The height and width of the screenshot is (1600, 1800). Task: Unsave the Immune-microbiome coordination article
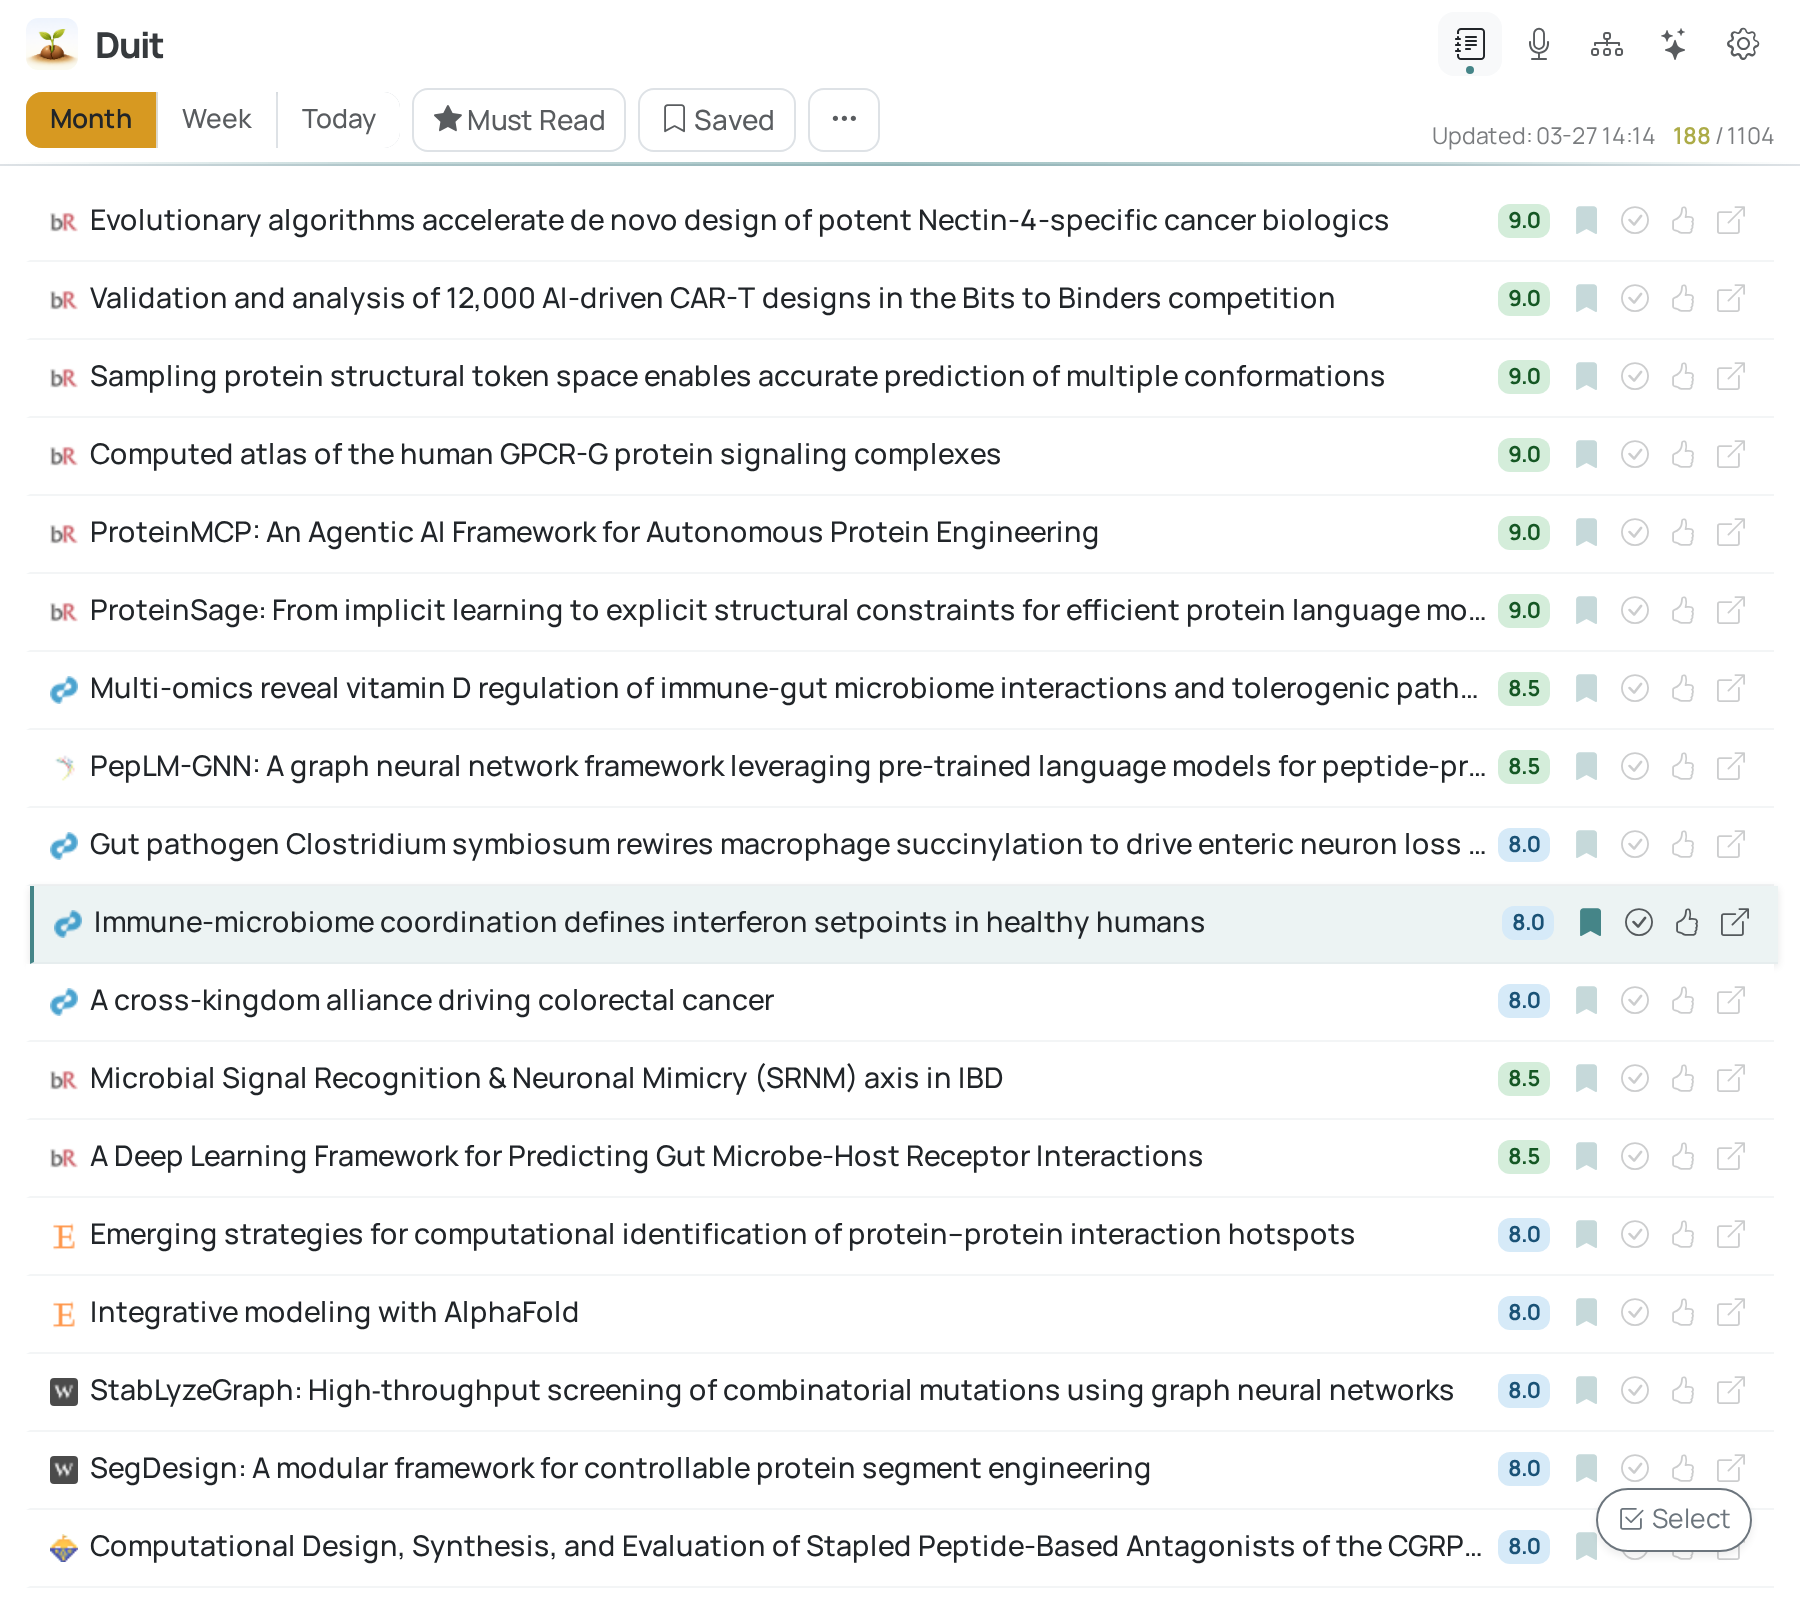click(1590, 922)
